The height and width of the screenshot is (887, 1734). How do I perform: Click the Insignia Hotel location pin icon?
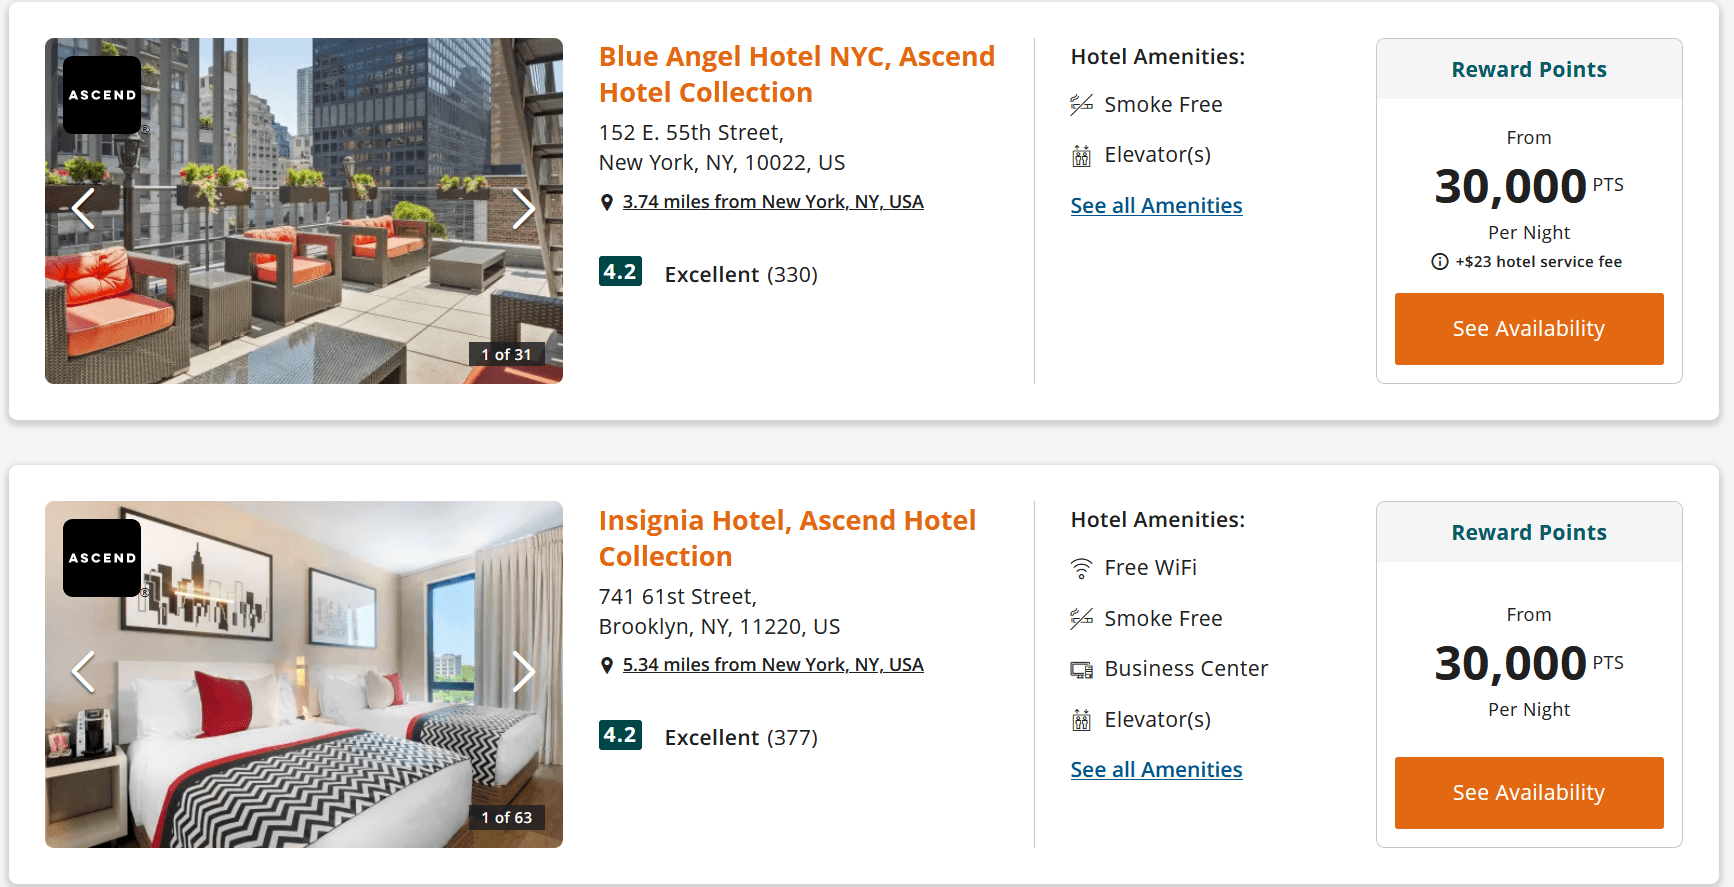pyautogui.click(x=606, y=666)
